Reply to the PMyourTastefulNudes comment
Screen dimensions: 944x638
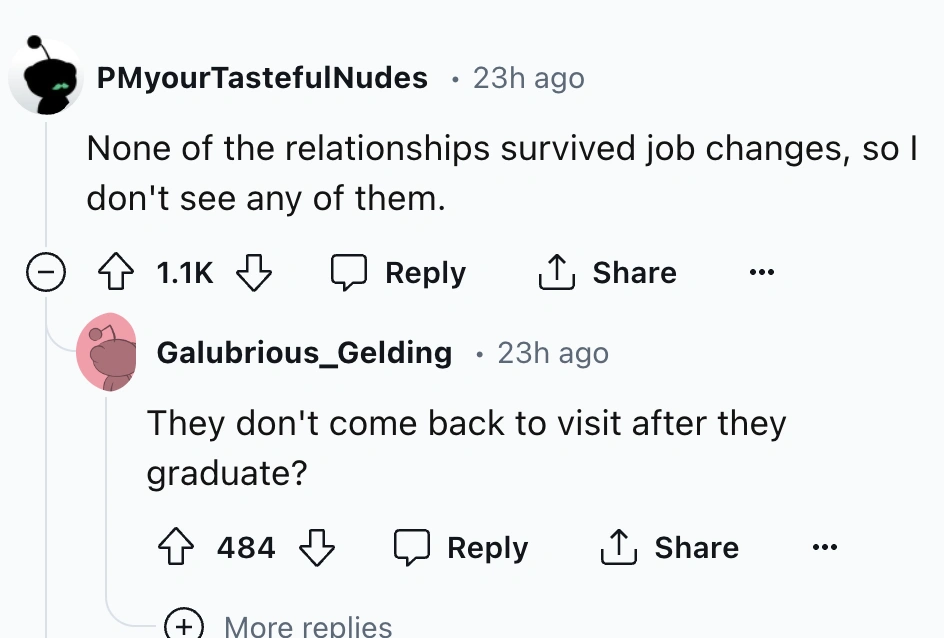pyautogui.click(x=399, y=273)
